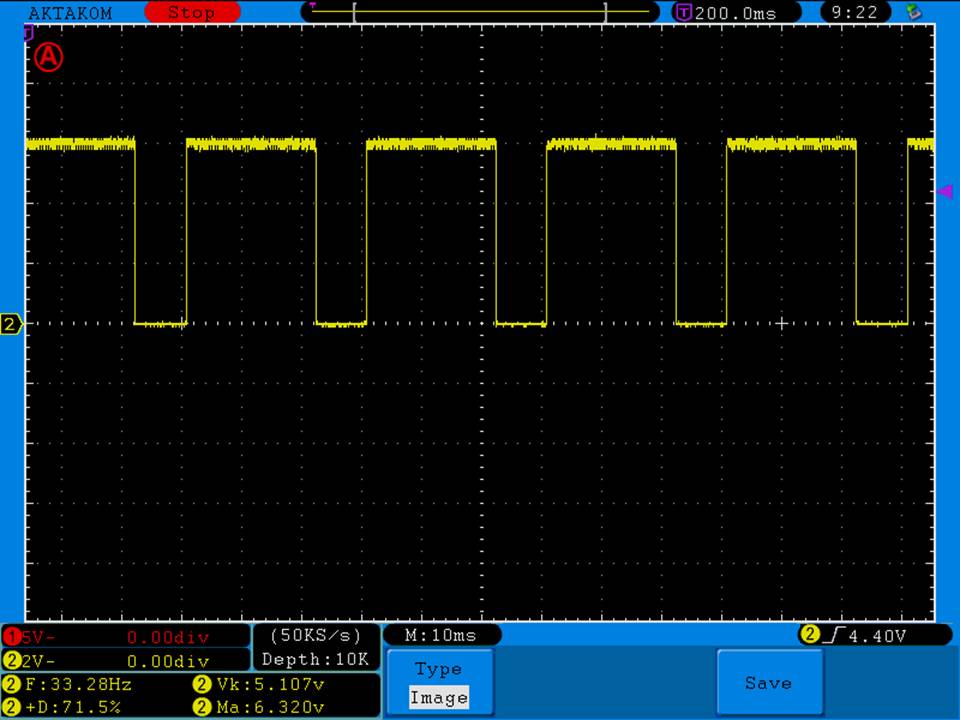
Task: Click the purple trigger position marker at top-left
Action: (x=27, y=32)
